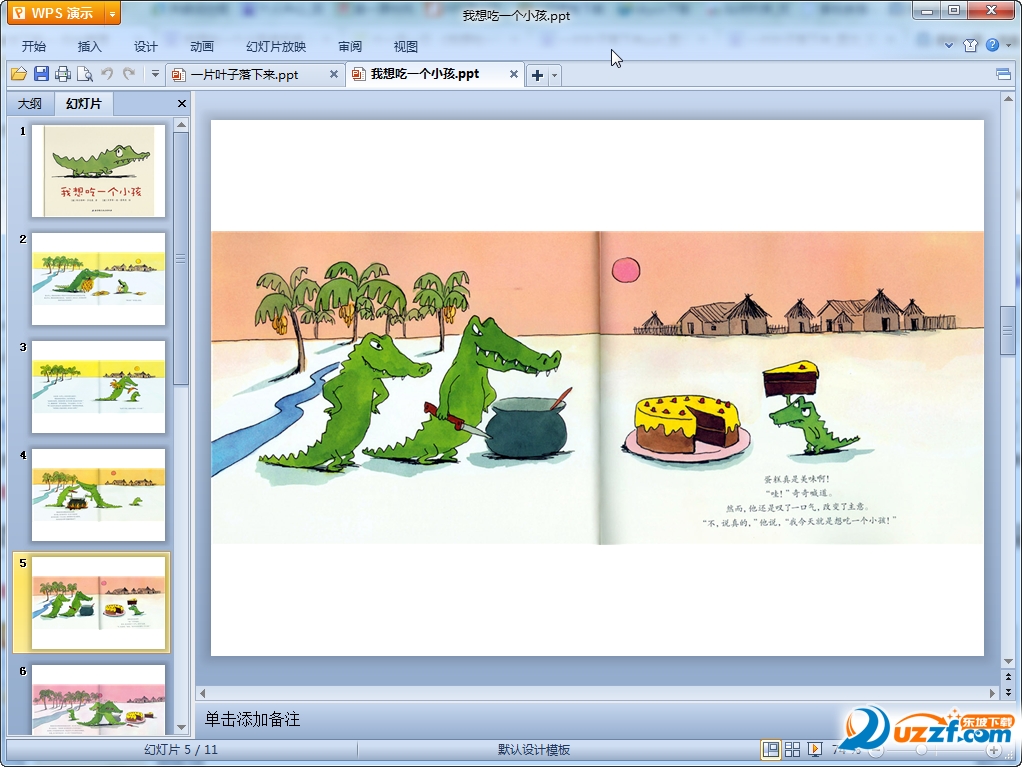Click the cascade windows icon on tab bar
The height and width of the screenshot is (767, 1022).
pyautogui.click(x=1004, y=74)
